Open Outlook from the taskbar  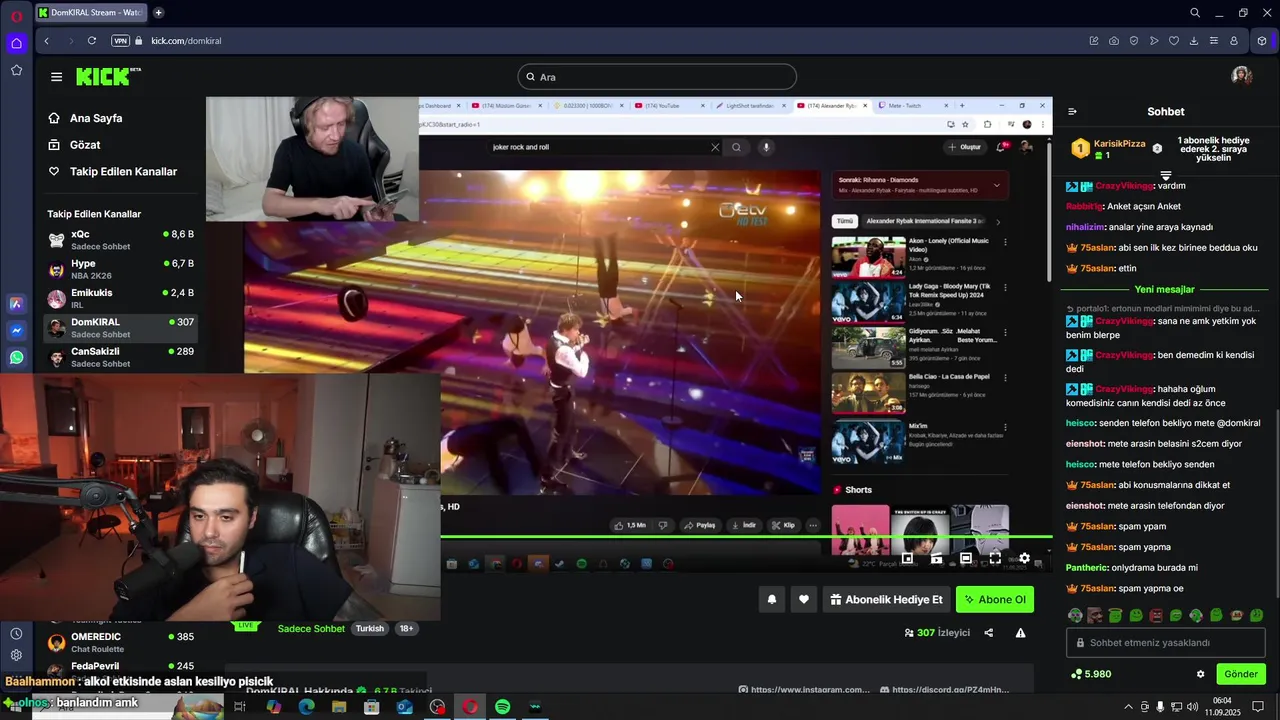pos(404,707)
